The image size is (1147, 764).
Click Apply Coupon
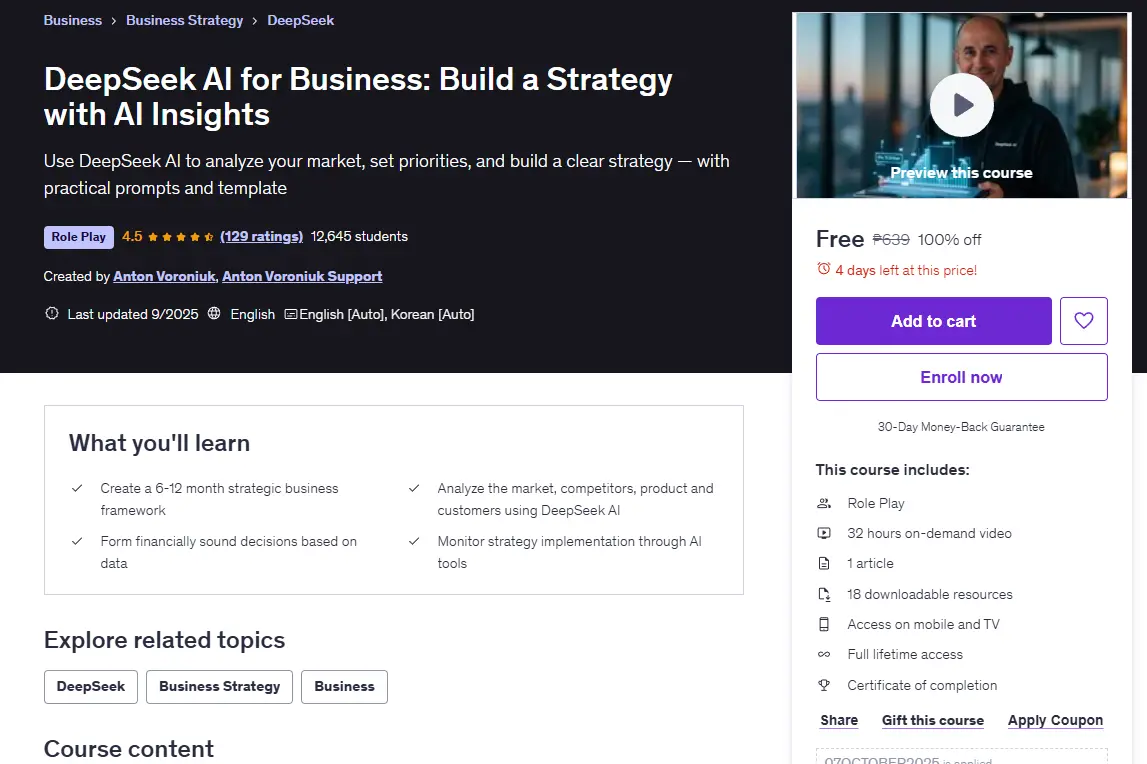(x=1055, y=720)
